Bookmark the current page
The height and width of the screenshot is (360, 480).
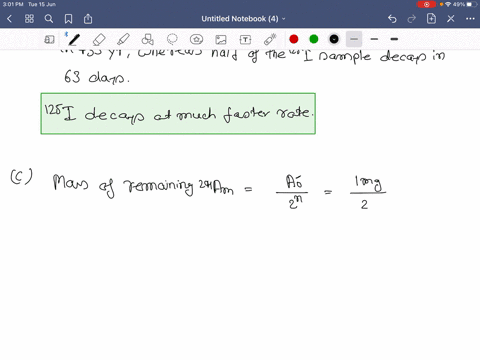[x=68, y=19]
